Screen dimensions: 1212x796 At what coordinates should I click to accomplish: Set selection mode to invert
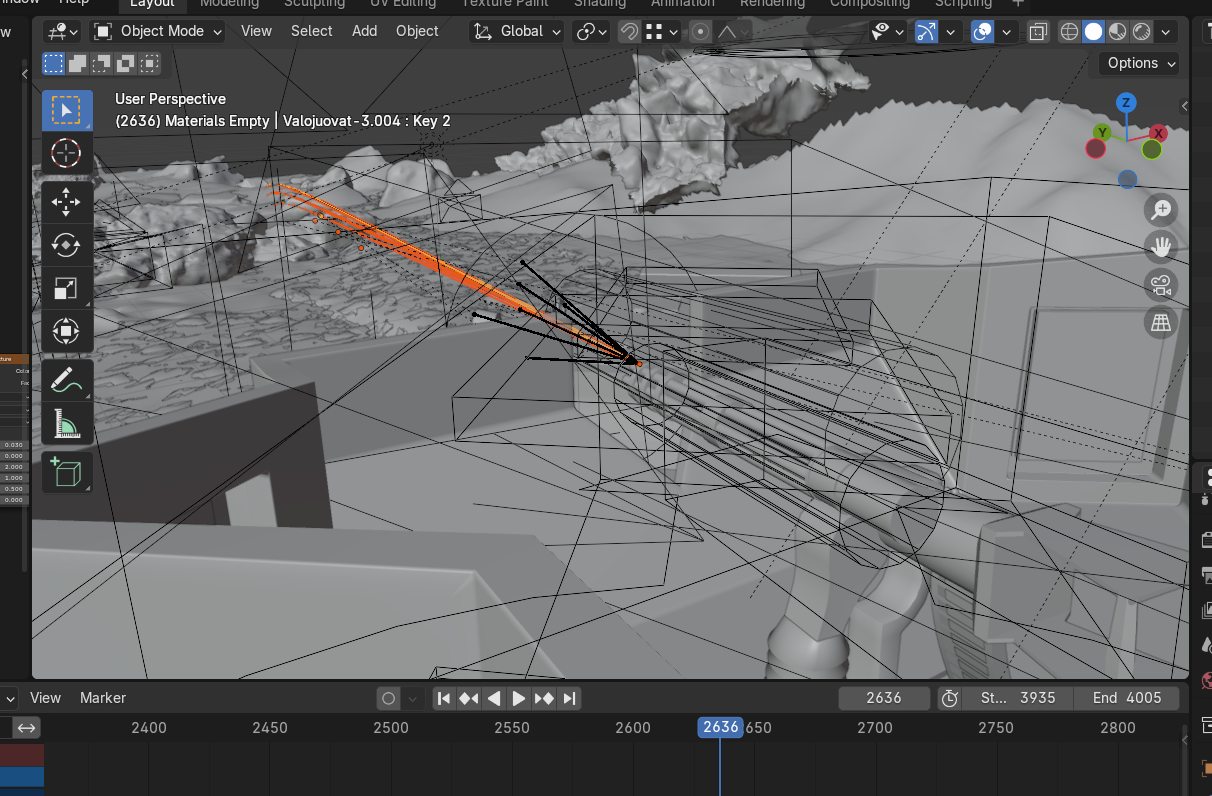pyautogui.click(x=125, y=64)
